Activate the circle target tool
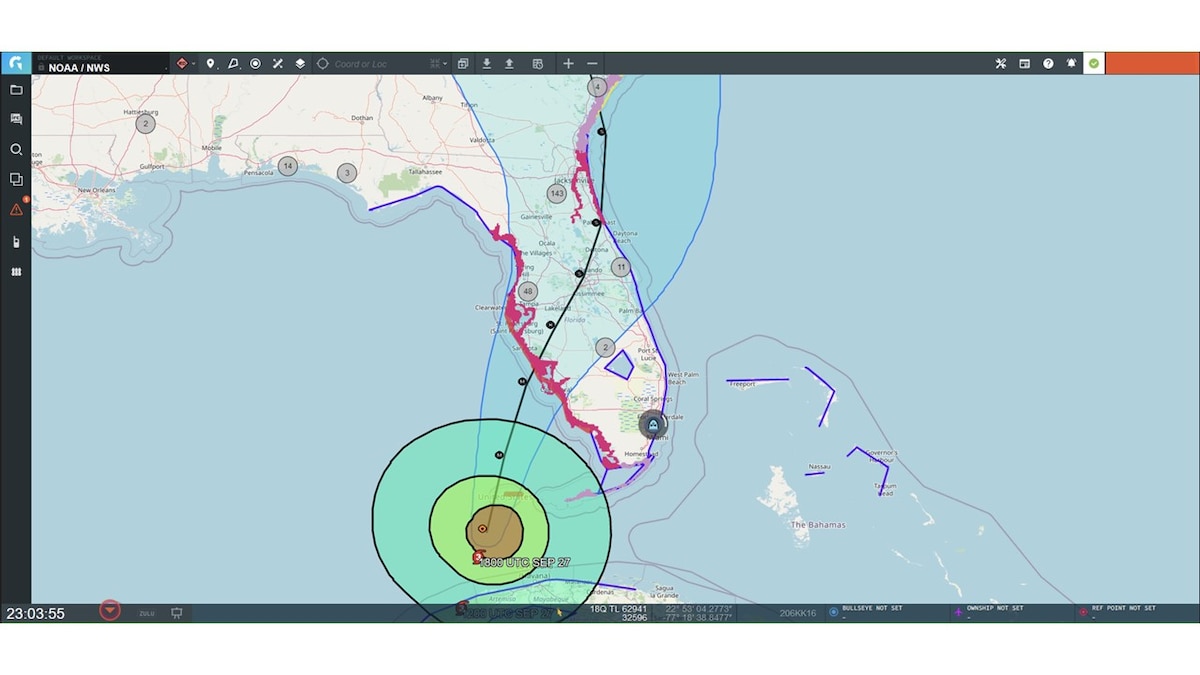Viewport: 1200px width, 675px height. click(x=255, y=63)
